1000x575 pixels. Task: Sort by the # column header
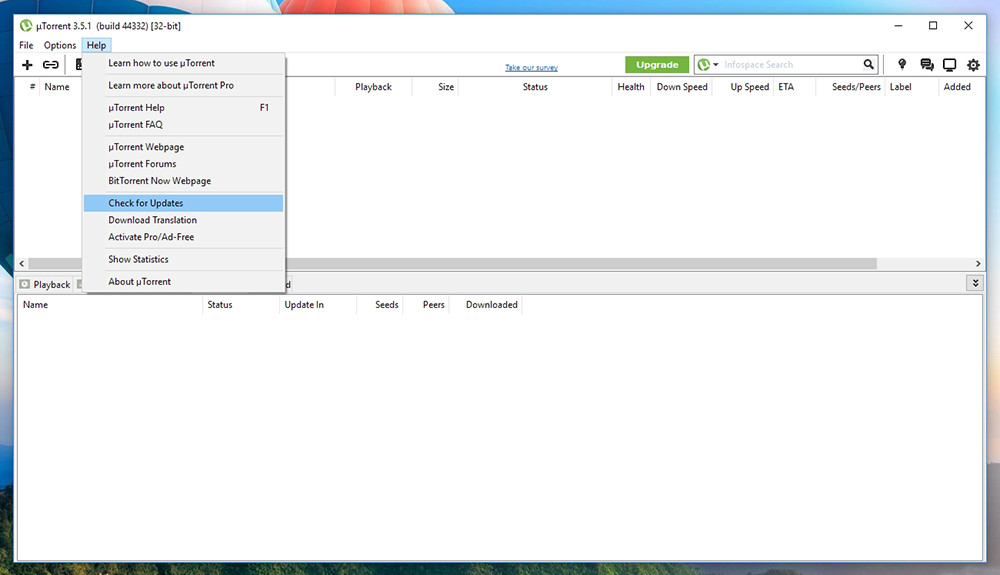tap(33, 87)
